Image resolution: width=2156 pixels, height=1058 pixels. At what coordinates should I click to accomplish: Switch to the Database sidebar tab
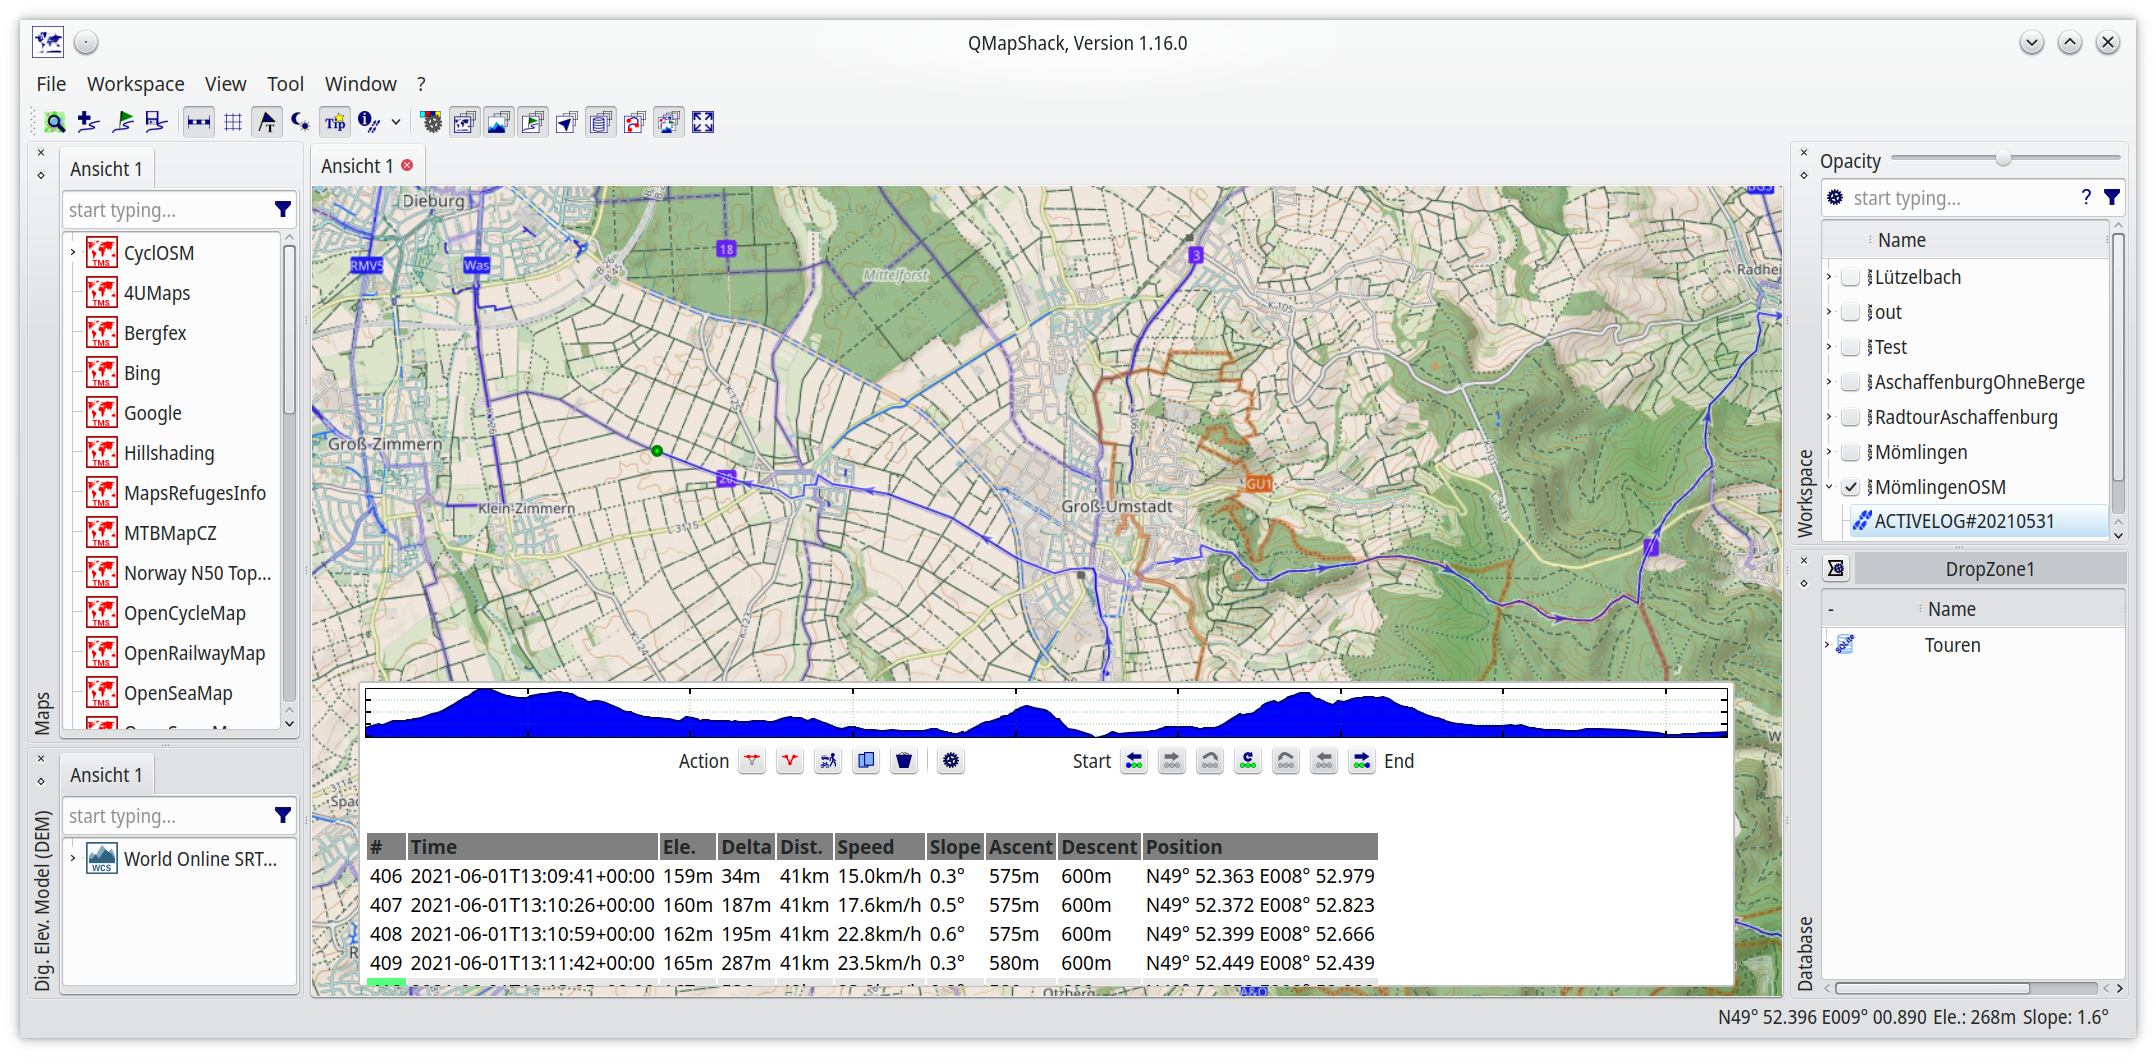pos(1805,937)
